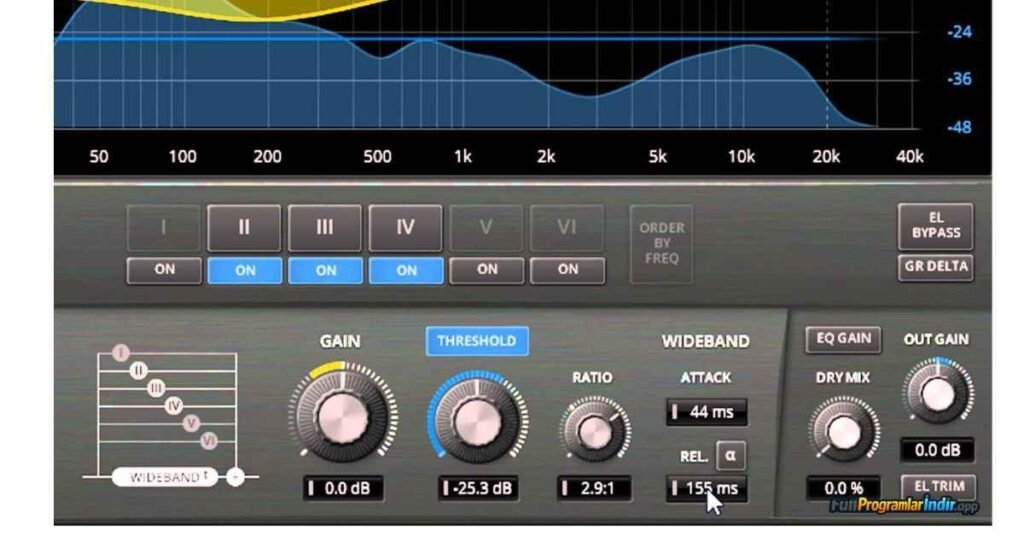The height and width of the screenshot is (536, 1024).
Task: Select node VI in band diagram
Action: click(x=208, y=439)
